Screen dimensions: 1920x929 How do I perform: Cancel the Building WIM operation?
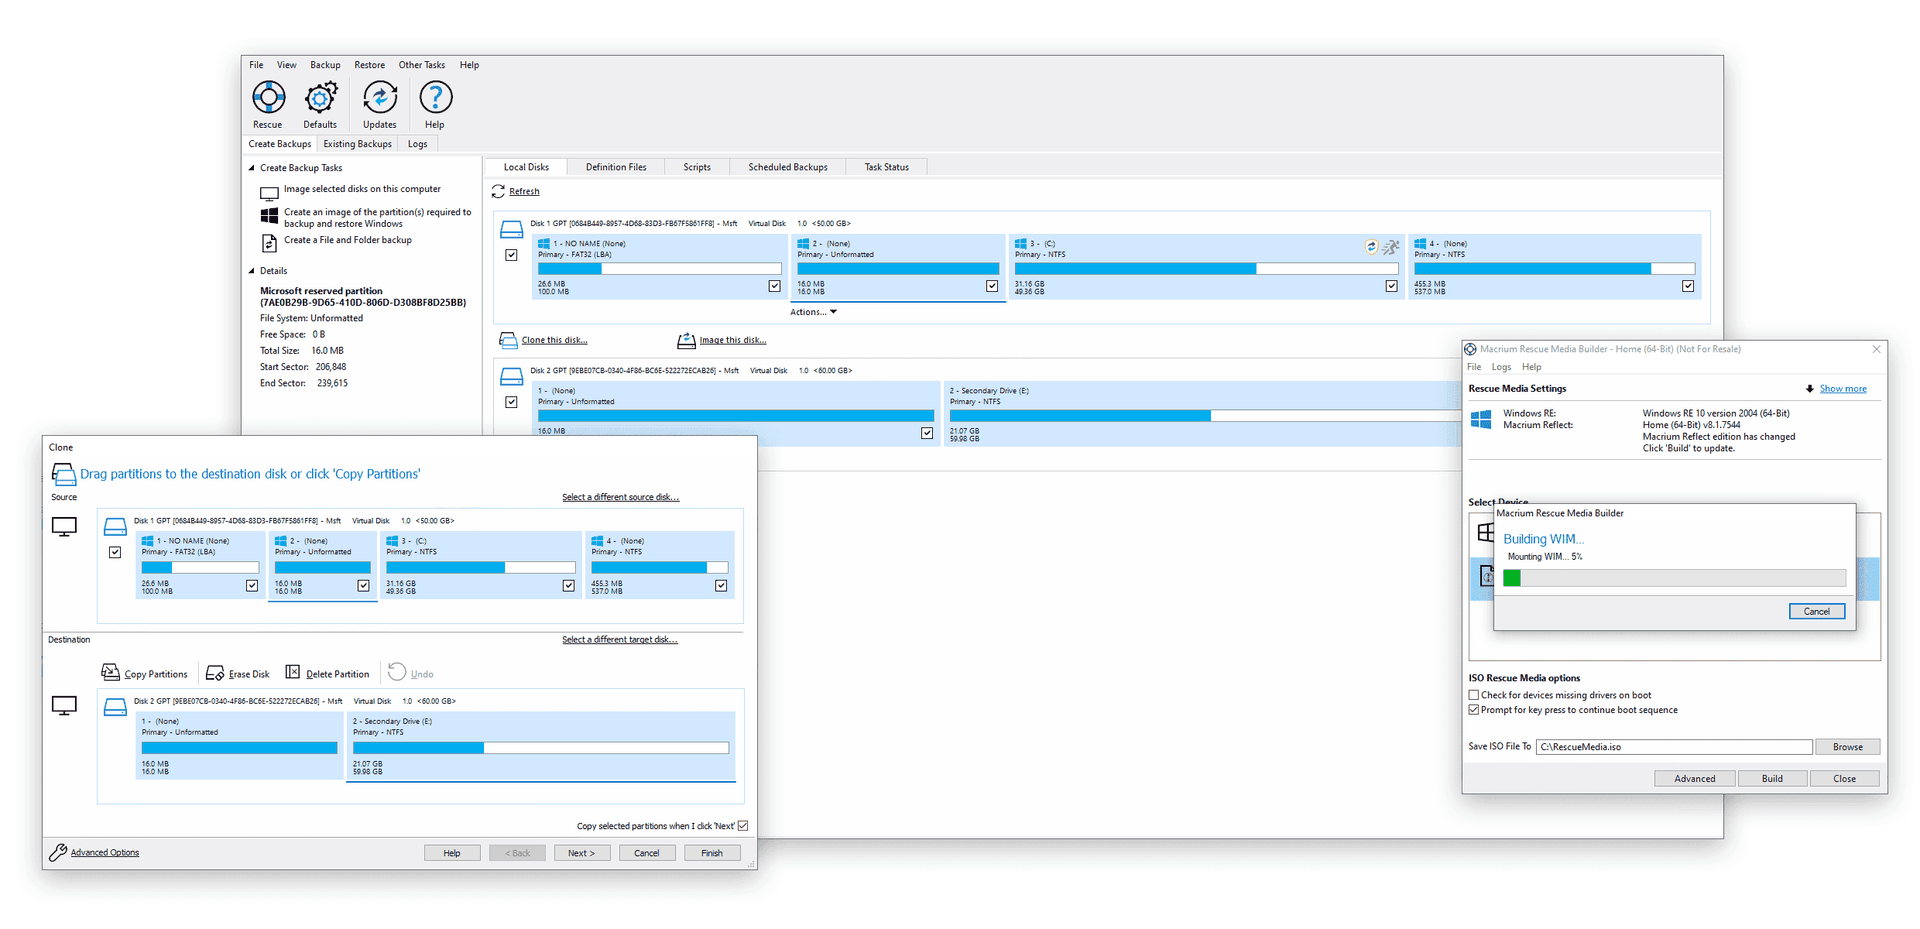click(1816, 611)
